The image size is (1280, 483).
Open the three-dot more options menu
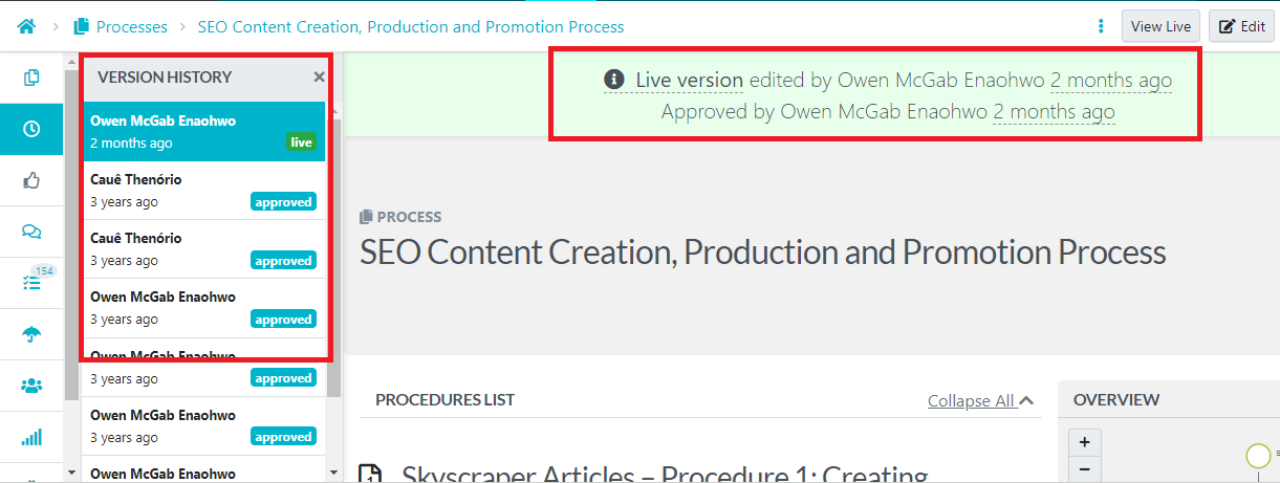pos(1101,27)
